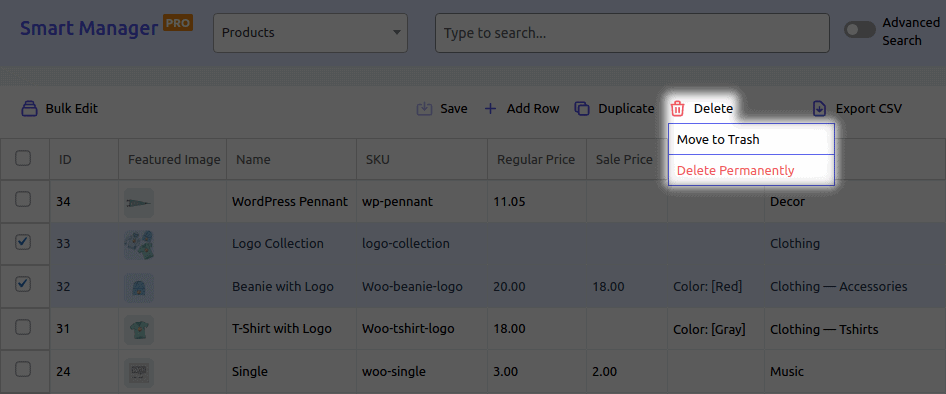Click the Duplicate icon
This screenshot has width=946, height=394.
point(582,109)
